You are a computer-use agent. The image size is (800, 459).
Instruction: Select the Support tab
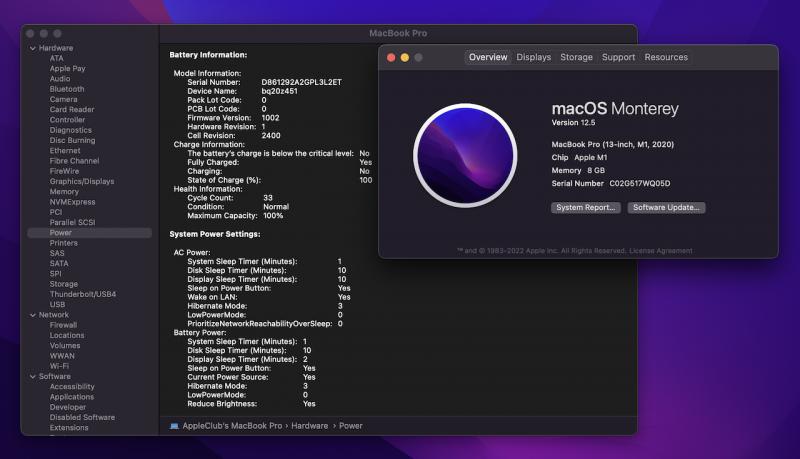point(618,58)
